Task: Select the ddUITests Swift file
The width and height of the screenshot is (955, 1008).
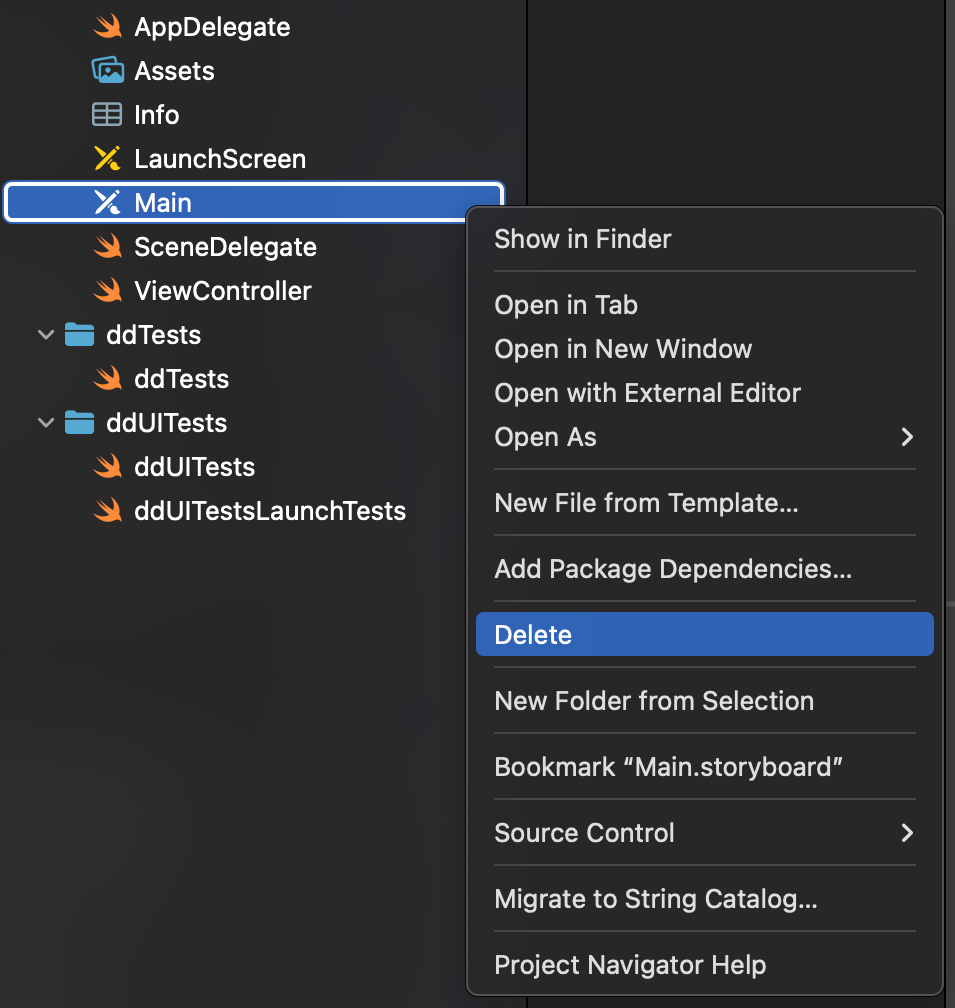Action: click(x=194, y=467)
